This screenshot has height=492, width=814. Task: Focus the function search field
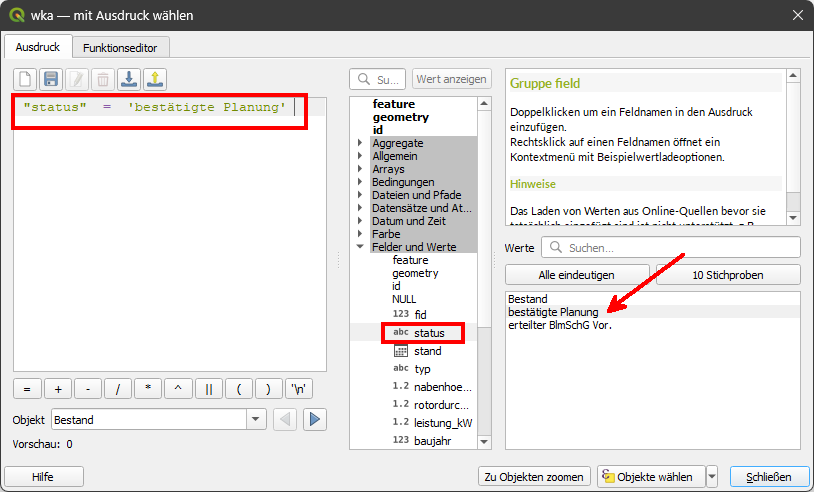(377, 79)
